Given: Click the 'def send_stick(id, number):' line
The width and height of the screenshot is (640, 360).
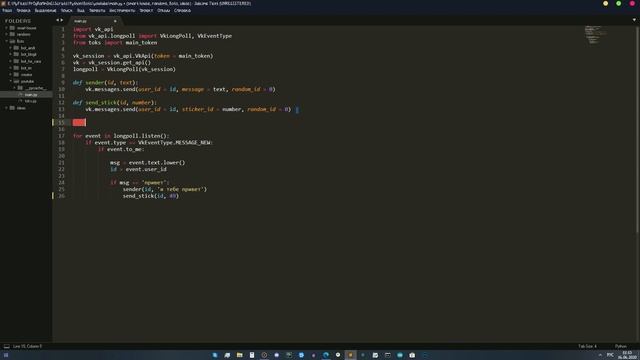Looking at the screenshot, I should coord(115,102).
